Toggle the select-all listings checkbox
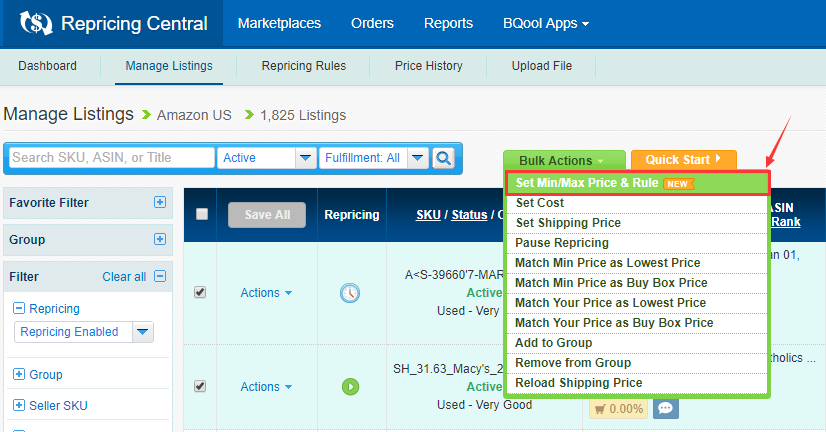This screenshot has height=432, width=826. (202, 214)
